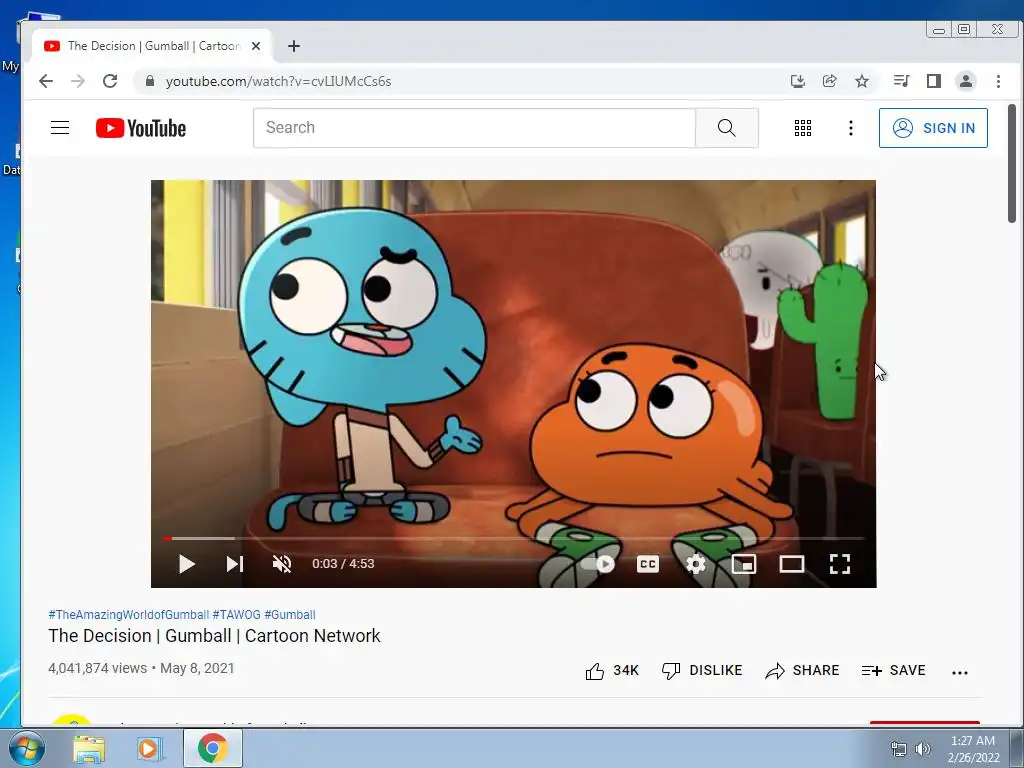The width and height of the screenshot is (1024, 768).
Task: Click the 4,041,874 views text
Action: click(97, 669)
